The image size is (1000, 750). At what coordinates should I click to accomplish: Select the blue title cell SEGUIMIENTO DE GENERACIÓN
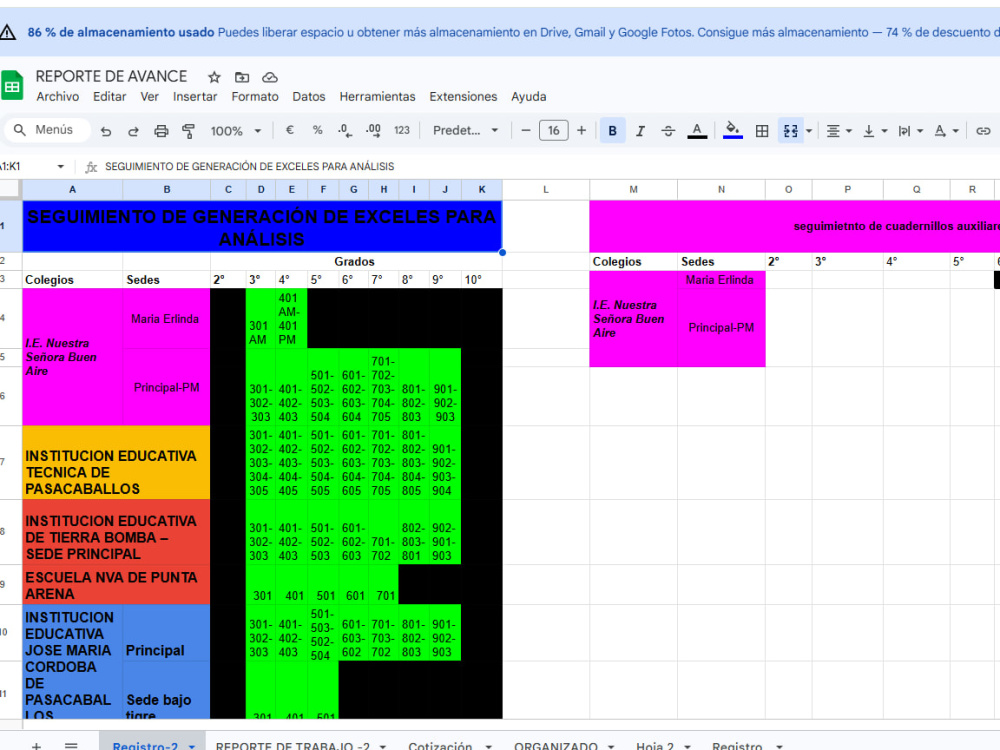click(x=262, y=226)
